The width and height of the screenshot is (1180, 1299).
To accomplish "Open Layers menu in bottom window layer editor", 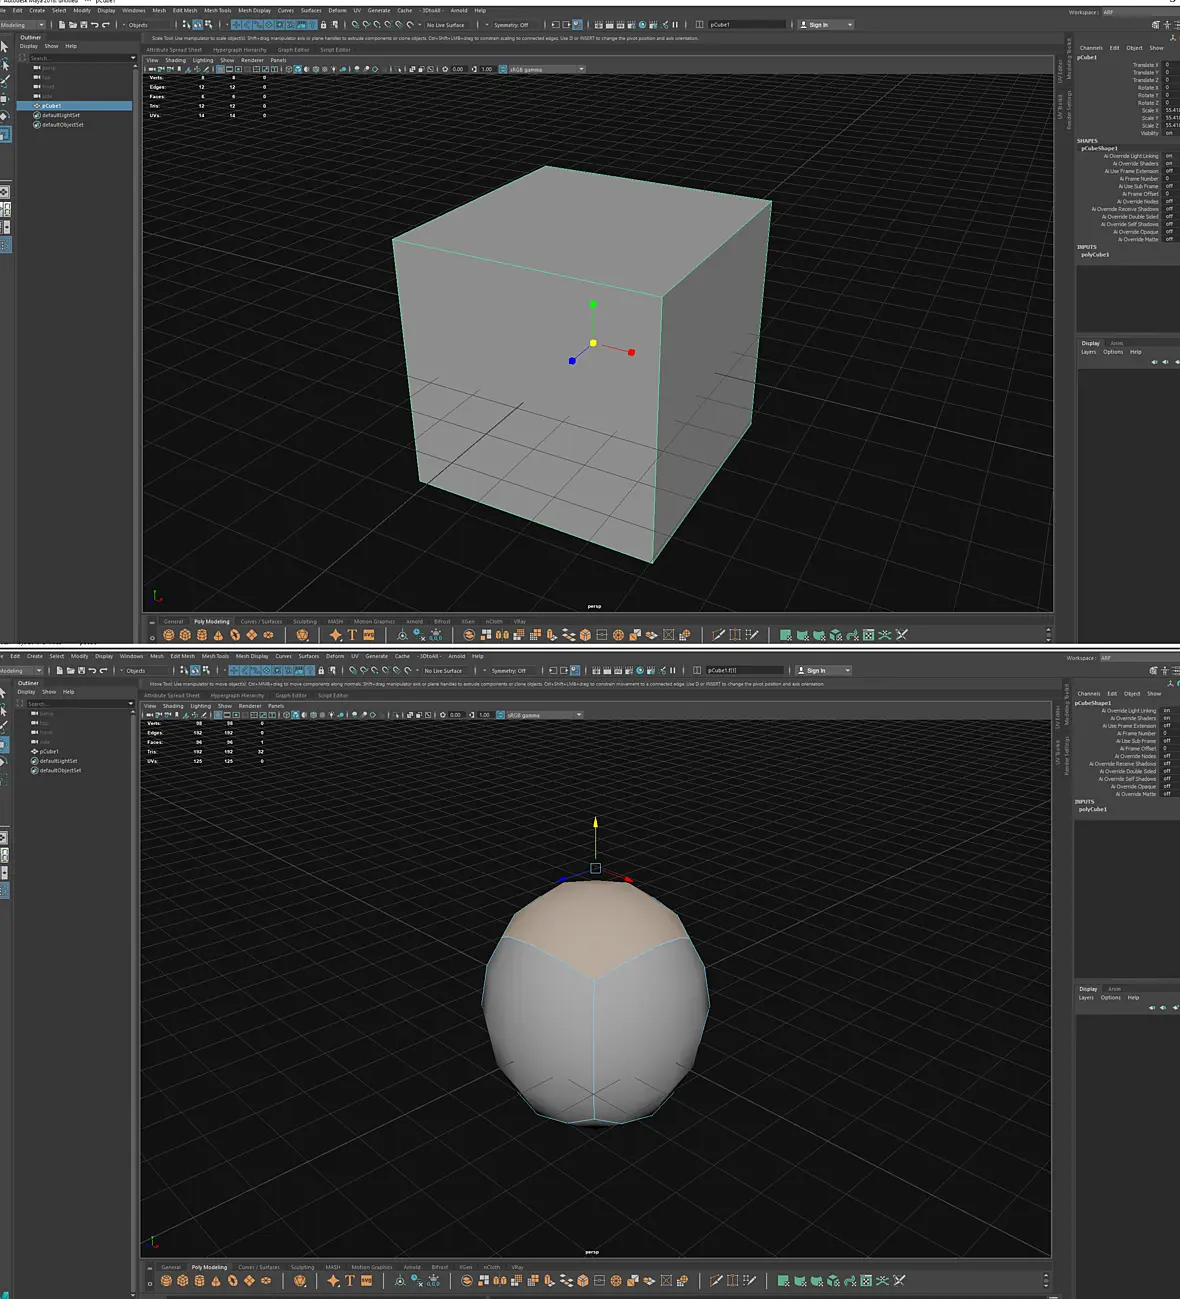I will (1086, 998).
